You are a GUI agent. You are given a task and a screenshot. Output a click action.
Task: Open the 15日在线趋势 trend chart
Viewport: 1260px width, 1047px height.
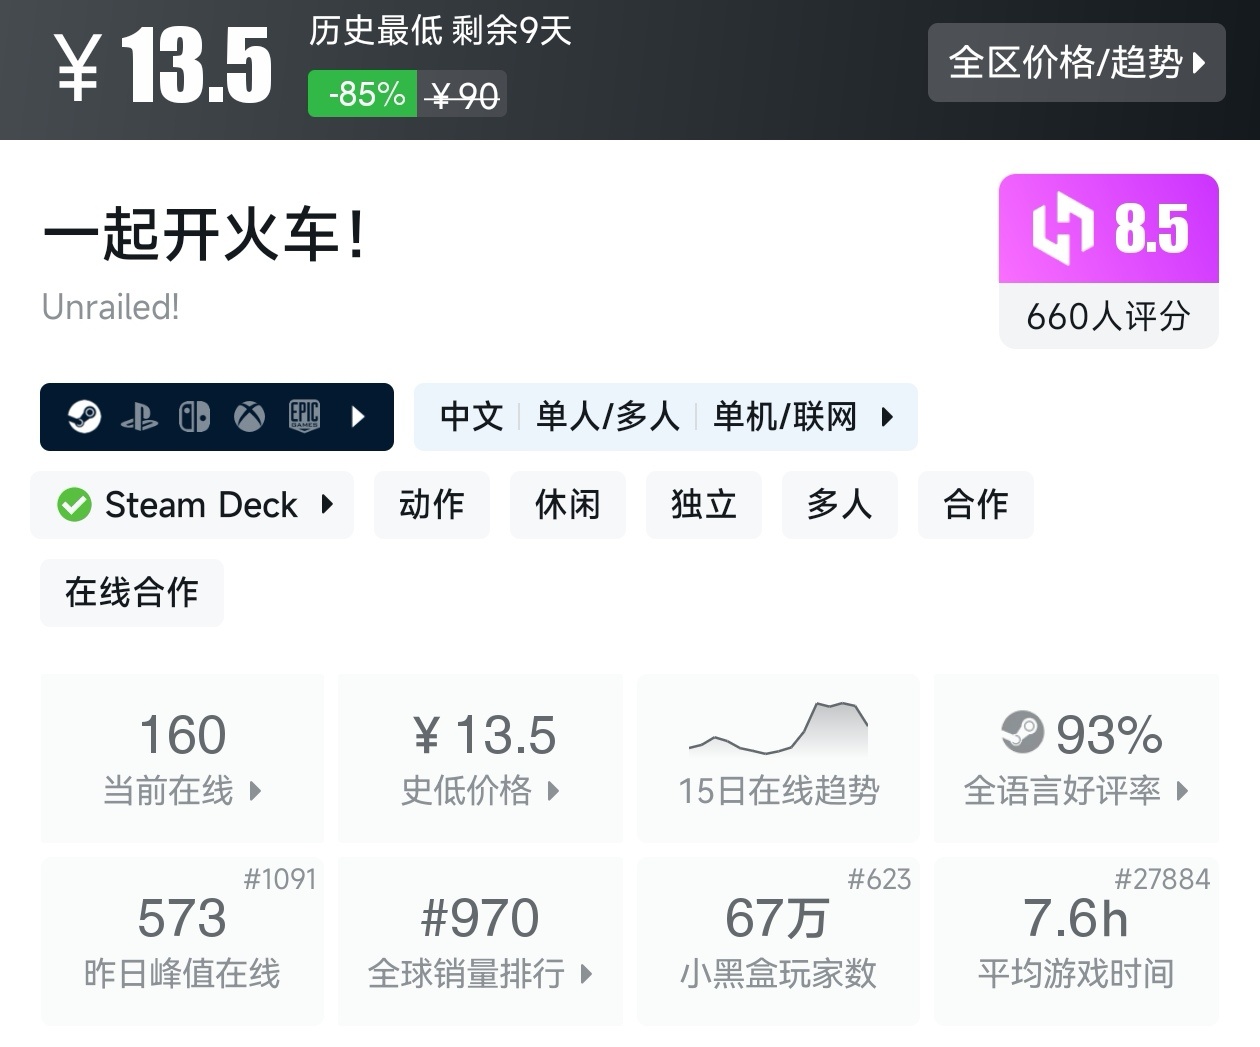pos(778,758)
